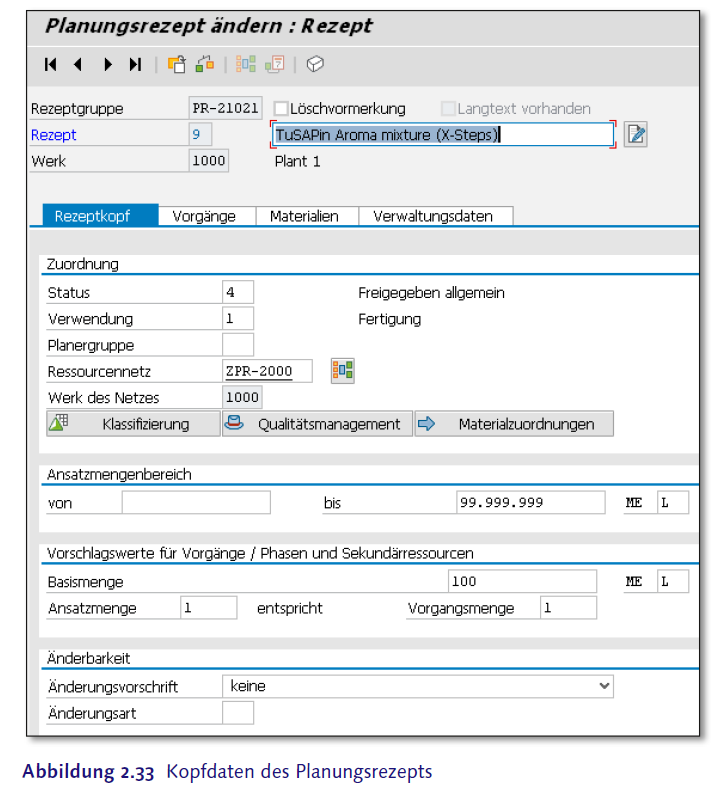
Task: Open the Materialien tab
Action: pos(304,216)
